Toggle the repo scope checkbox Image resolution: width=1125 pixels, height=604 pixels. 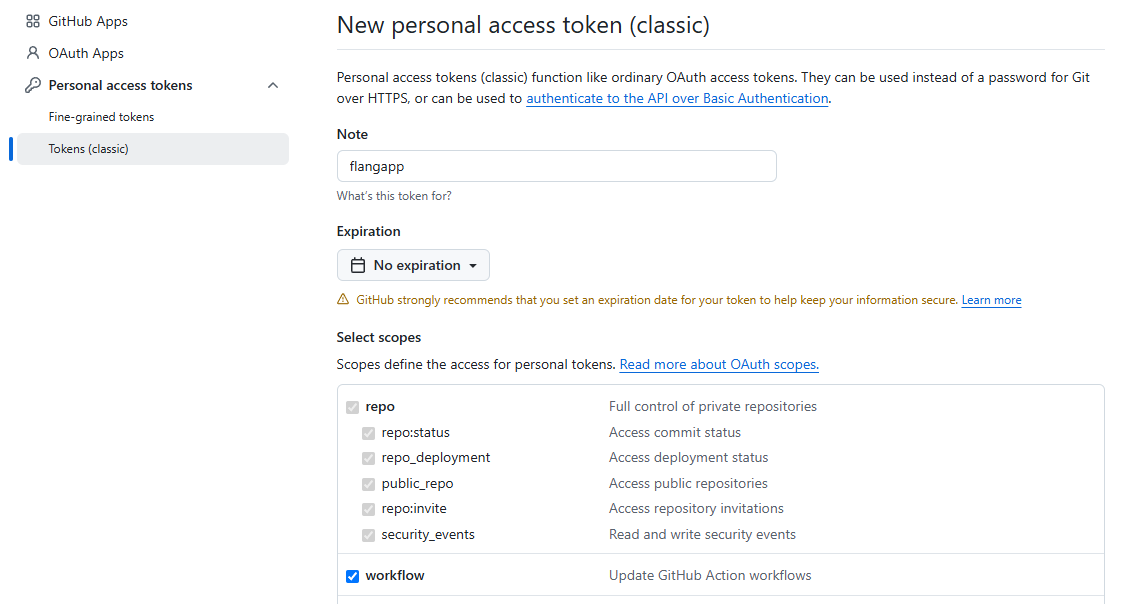click(352, 407)
